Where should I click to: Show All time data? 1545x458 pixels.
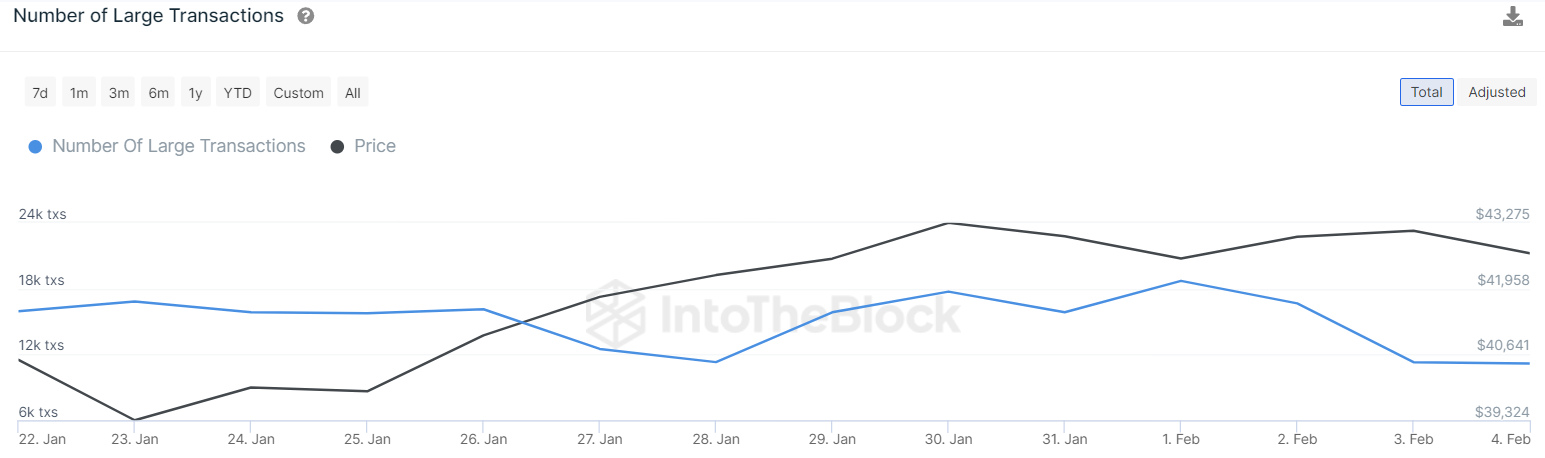352,93
